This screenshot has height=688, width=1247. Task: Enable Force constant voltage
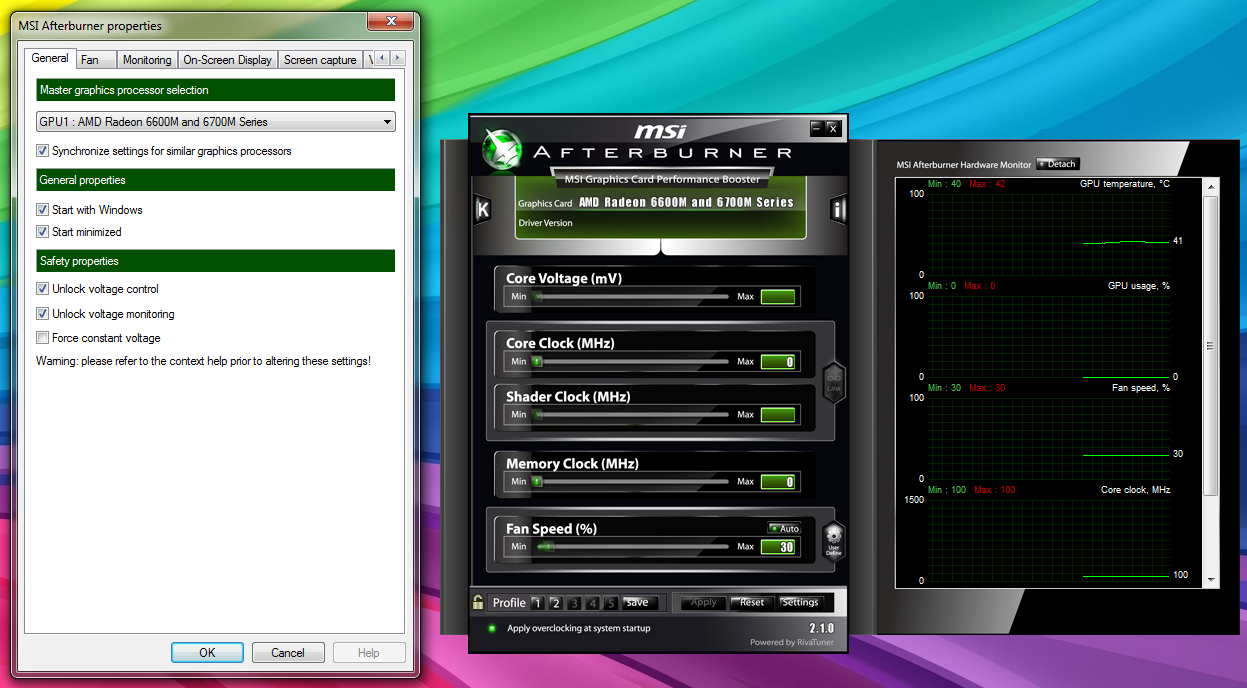pyautogui.click(x=42, y=338)
